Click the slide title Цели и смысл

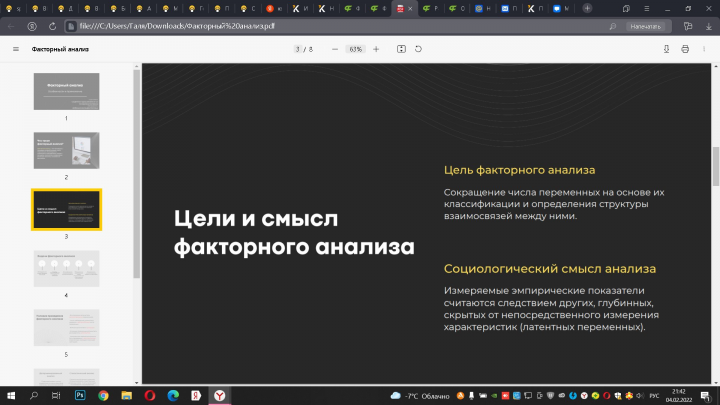(256, 219)
